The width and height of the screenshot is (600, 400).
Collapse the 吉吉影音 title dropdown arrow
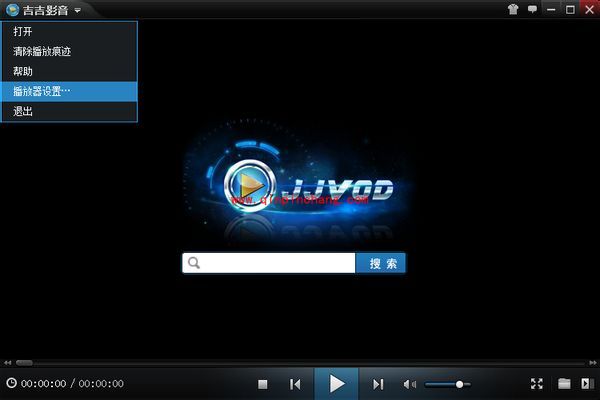pos(77,10)
